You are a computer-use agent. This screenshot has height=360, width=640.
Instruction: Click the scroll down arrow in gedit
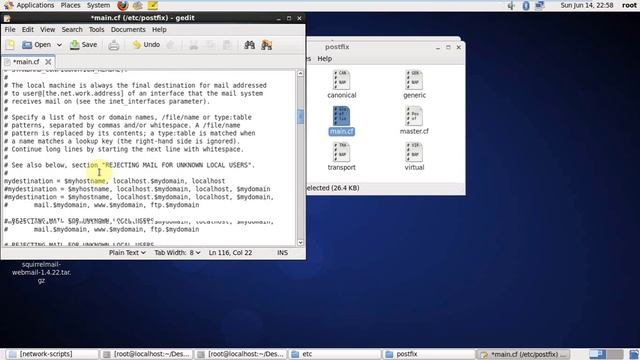click(x=300, y=242)
